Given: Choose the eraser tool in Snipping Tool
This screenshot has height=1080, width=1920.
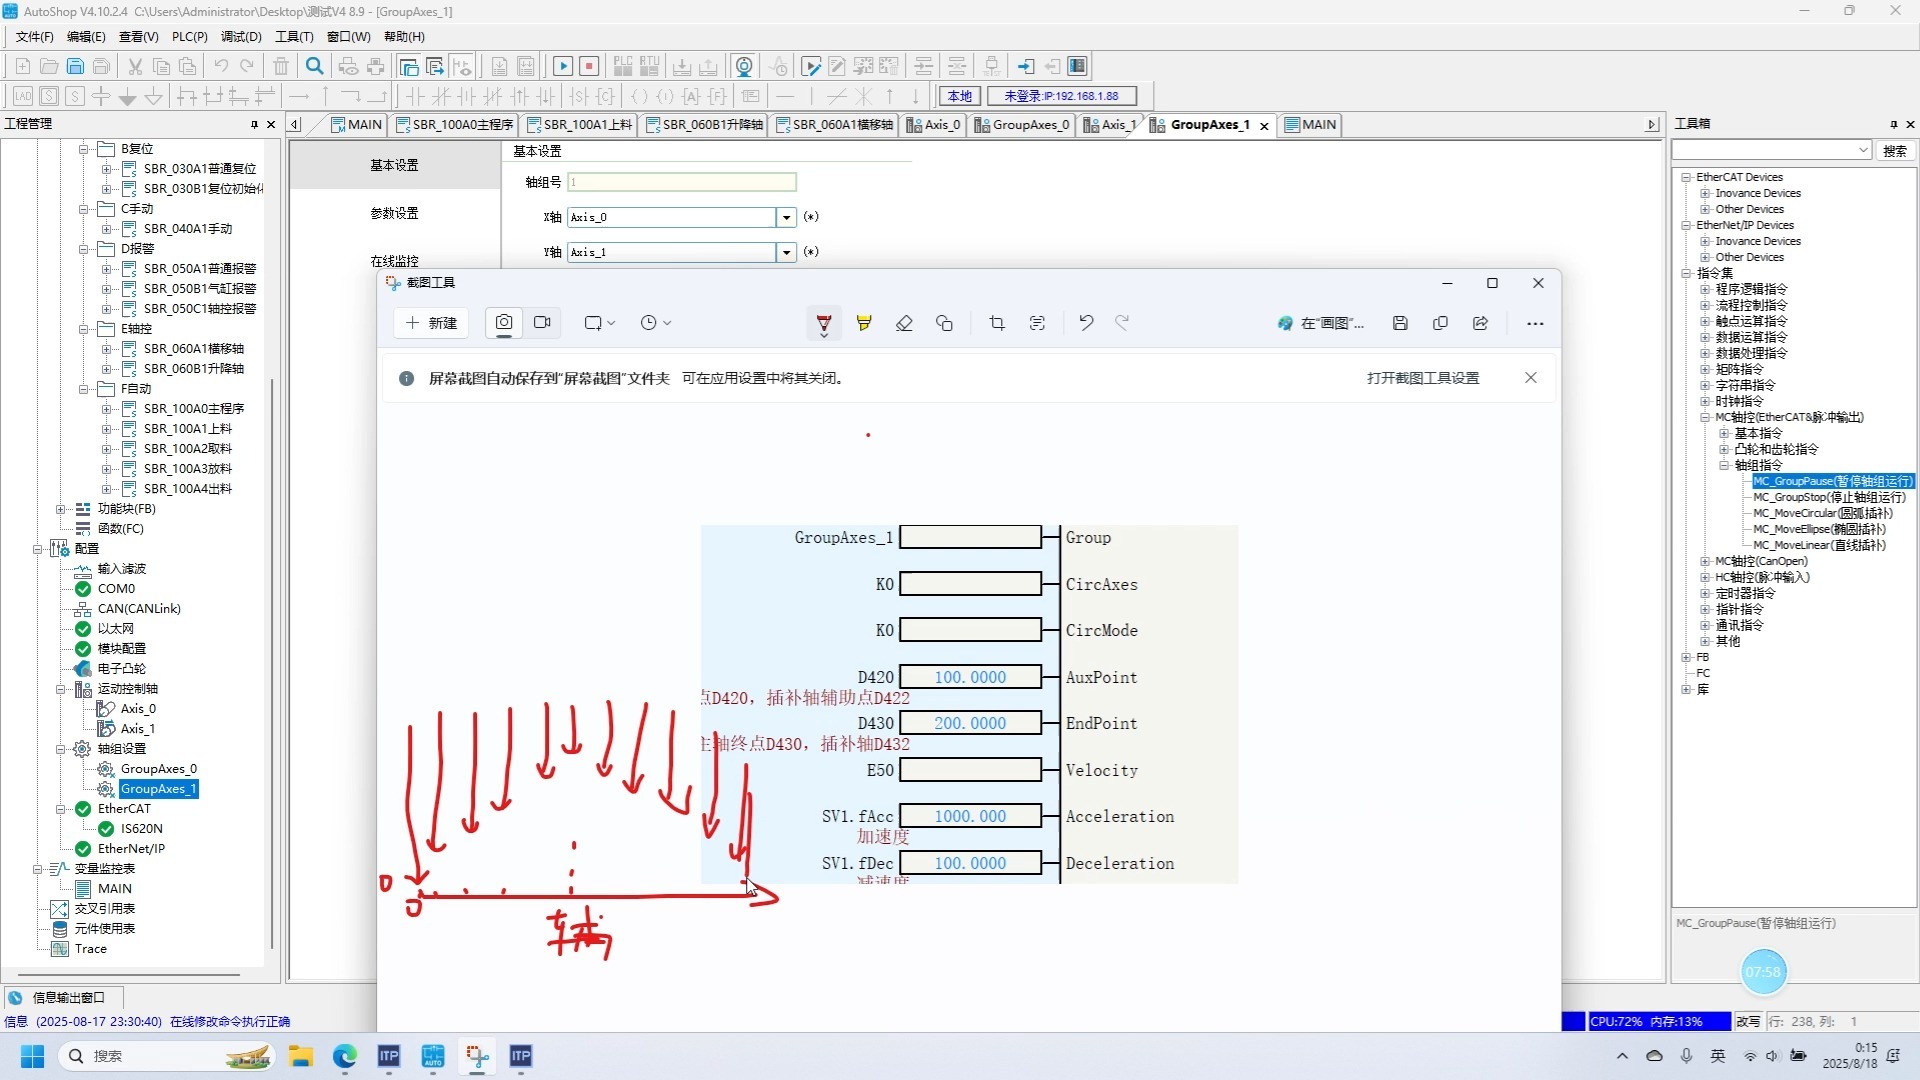Looking at the screenshot, I should coord(904,323).
